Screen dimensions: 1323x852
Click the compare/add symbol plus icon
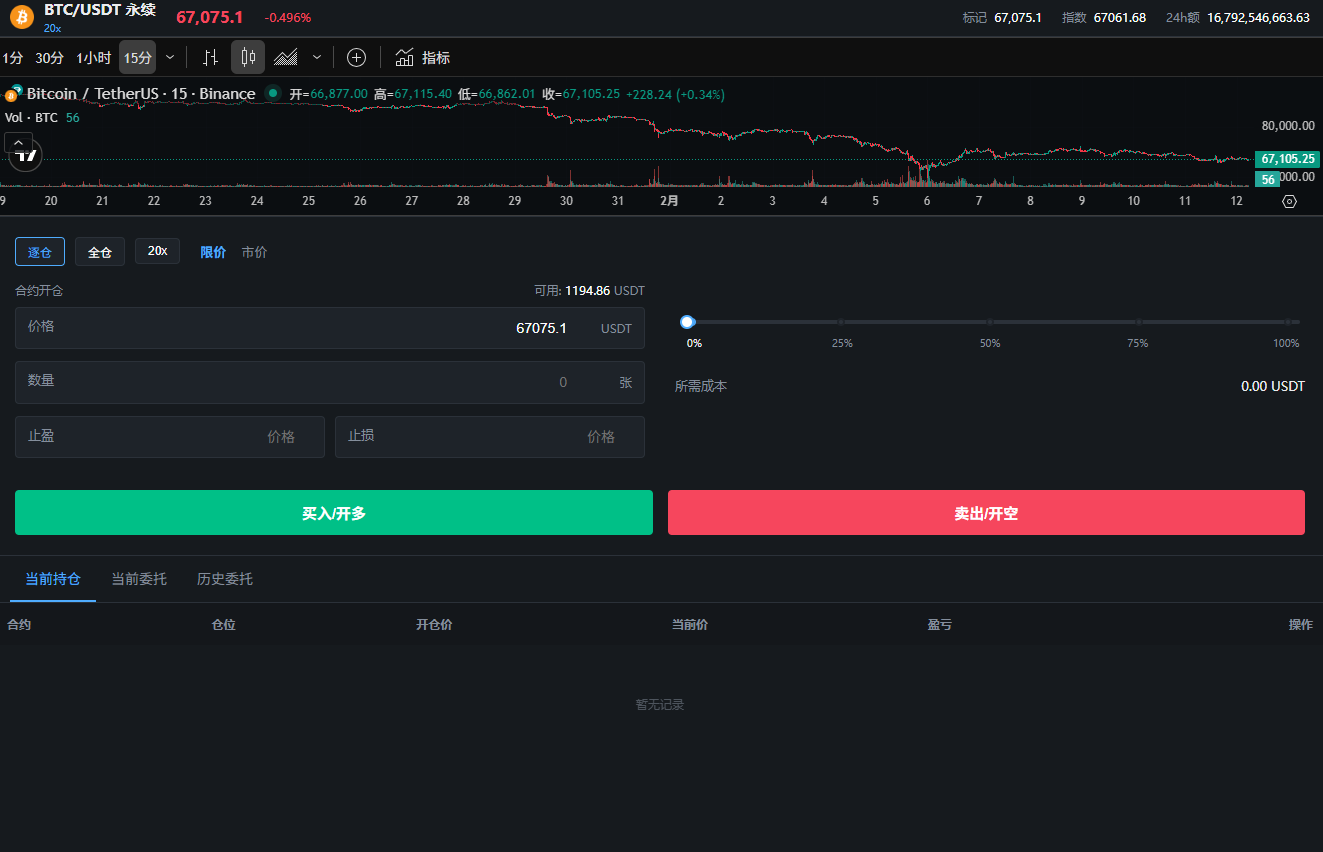click(x=356, y=58)
